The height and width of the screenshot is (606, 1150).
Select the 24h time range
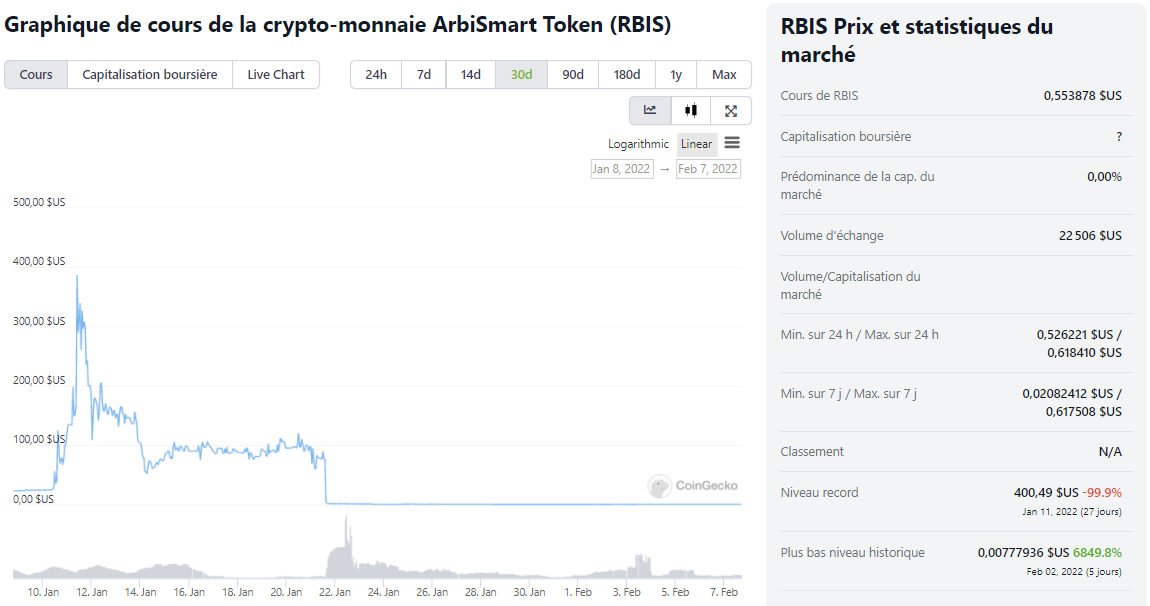(x=376, y=74)
